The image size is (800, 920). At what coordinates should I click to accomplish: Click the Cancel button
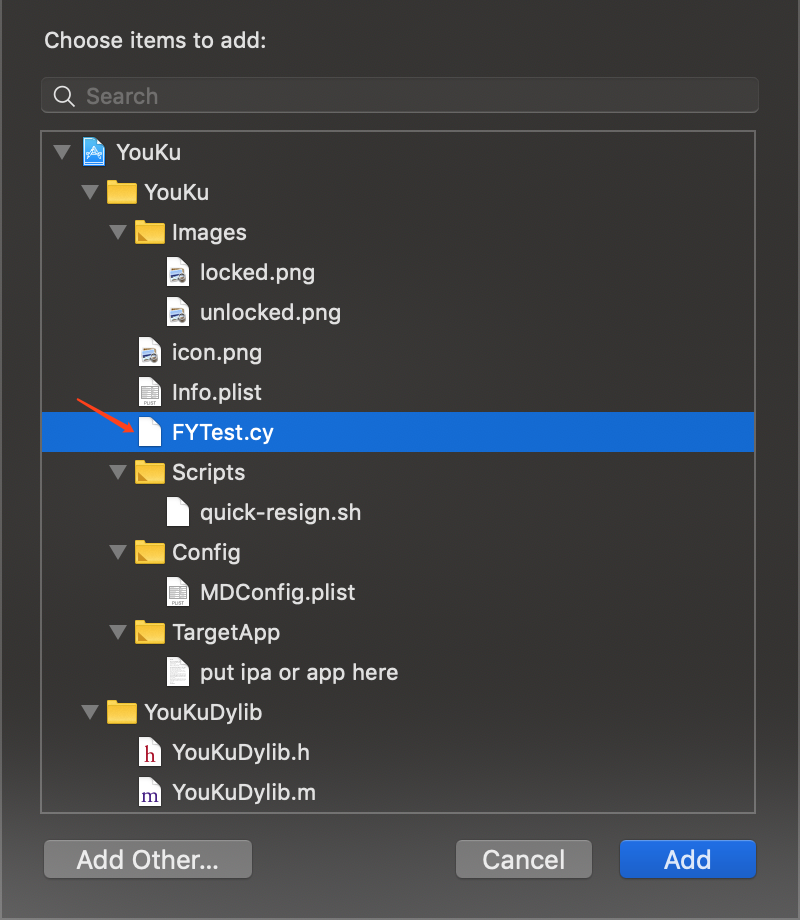[524, 859]
